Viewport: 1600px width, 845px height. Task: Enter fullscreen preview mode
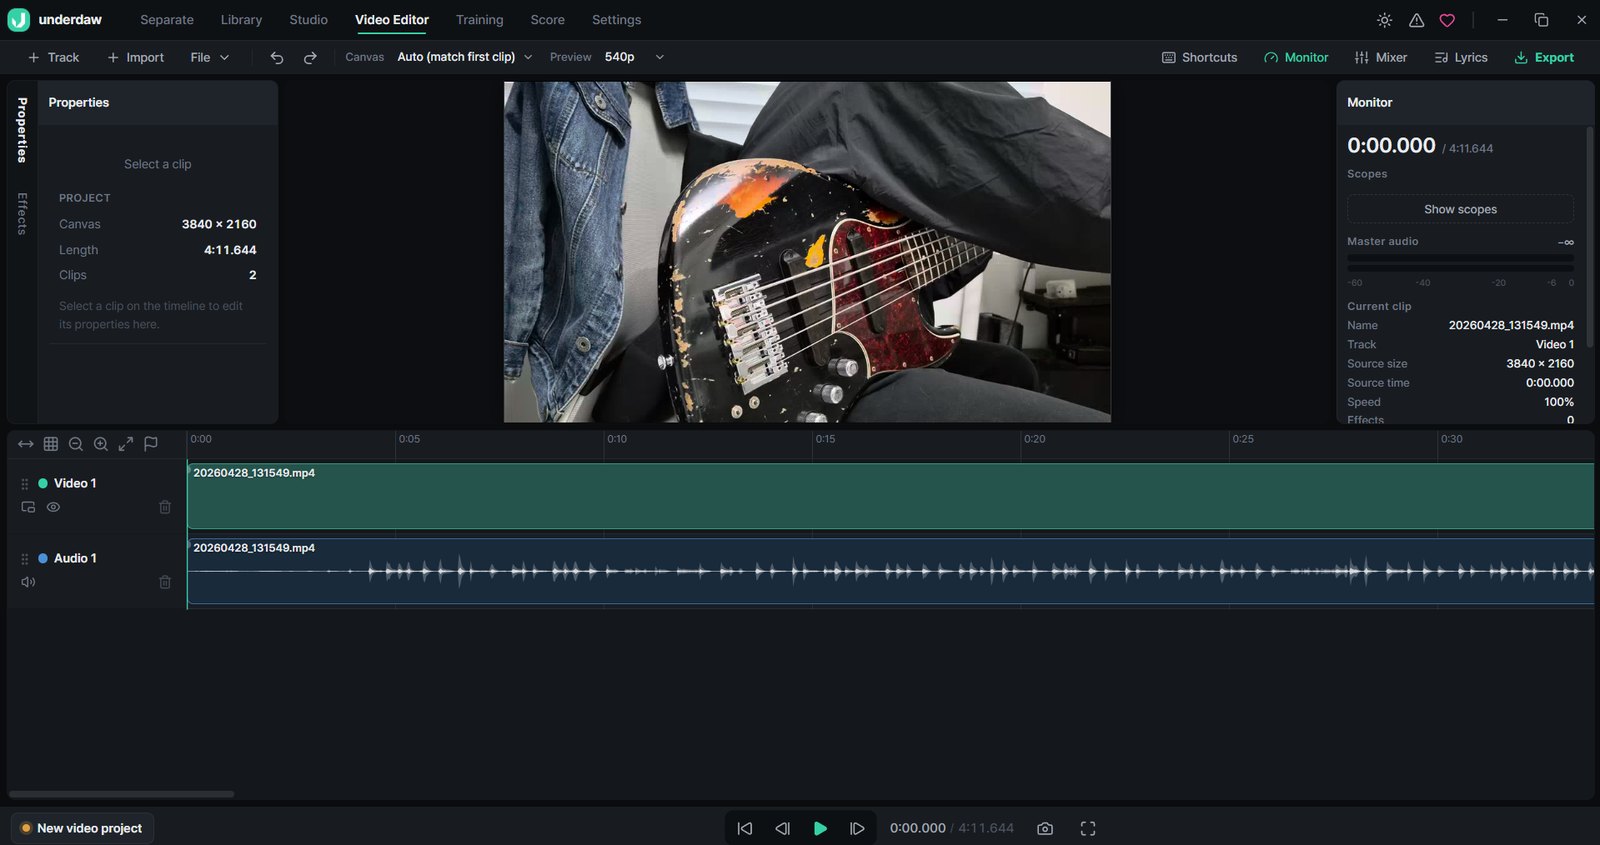point(1088,828)
